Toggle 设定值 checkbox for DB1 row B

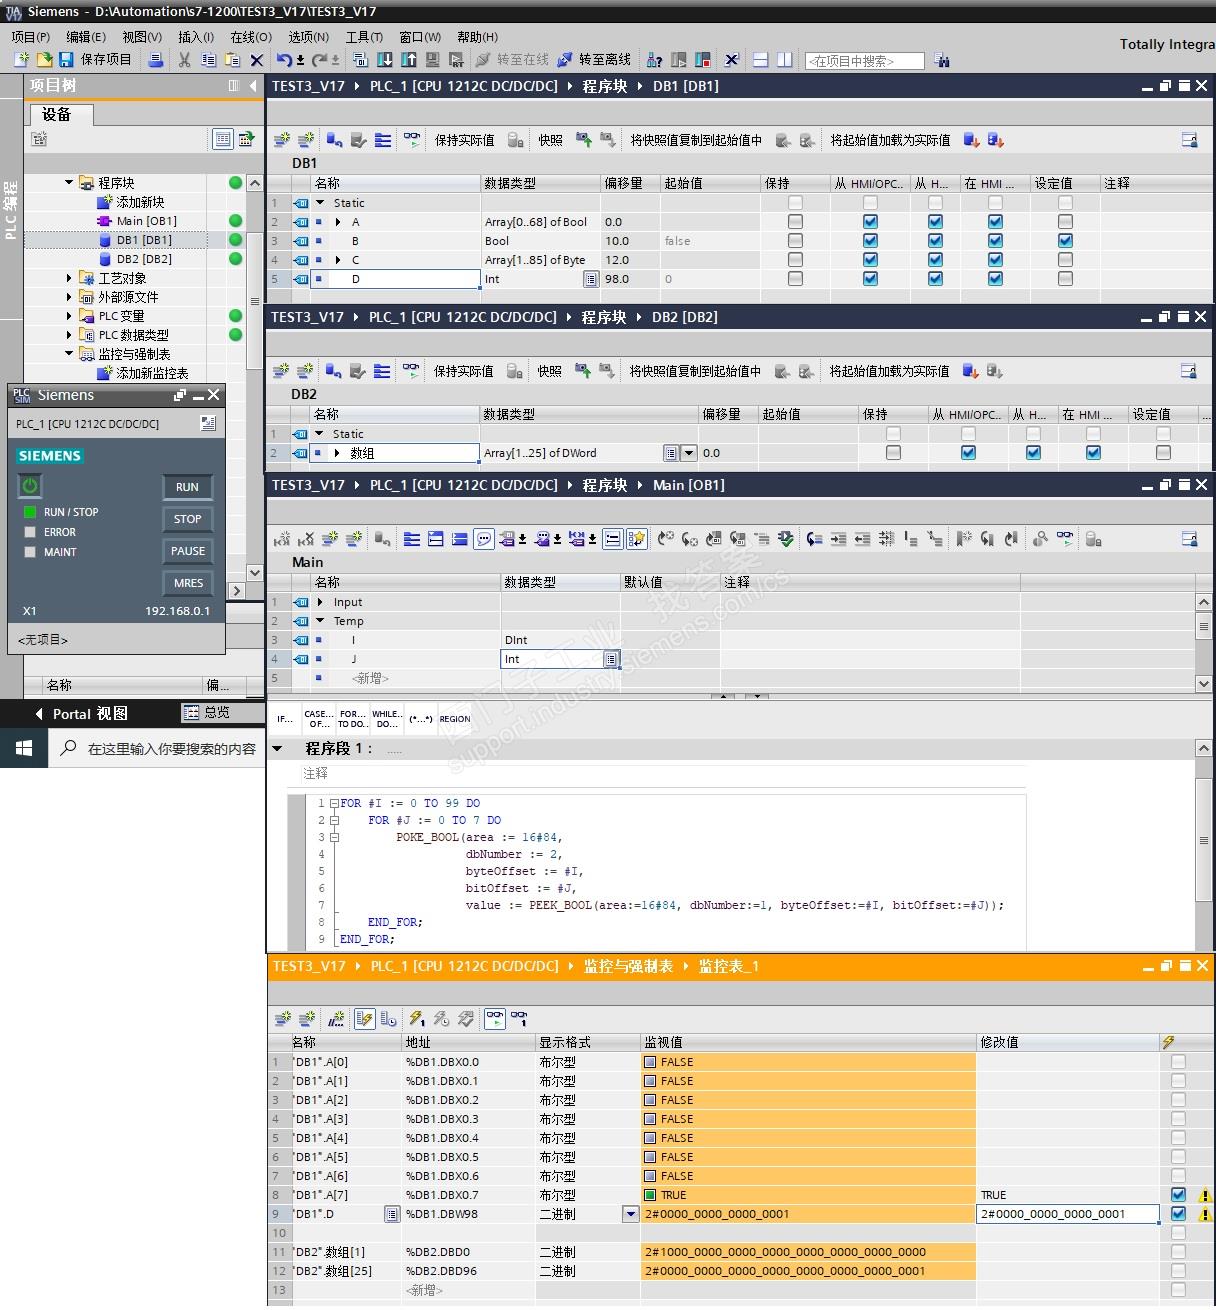tap(1065, 241)
